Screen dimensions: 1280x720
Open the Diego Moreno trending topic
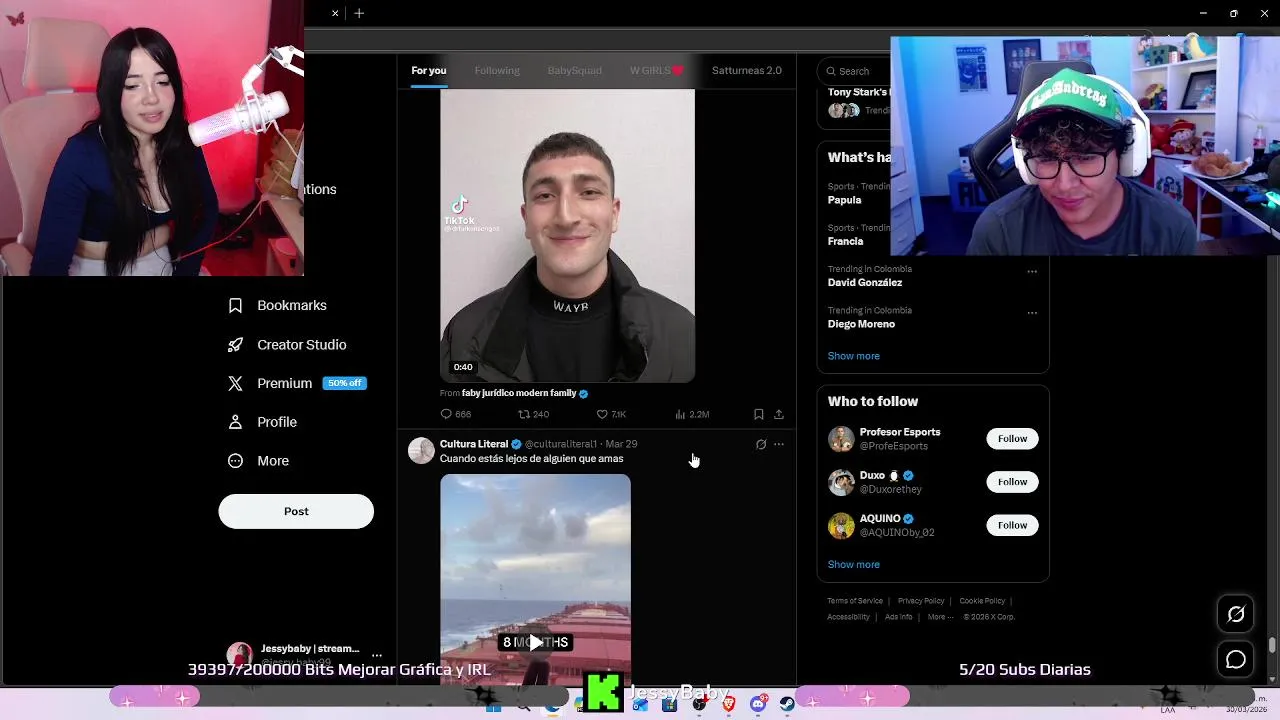(x=861, y=324)
